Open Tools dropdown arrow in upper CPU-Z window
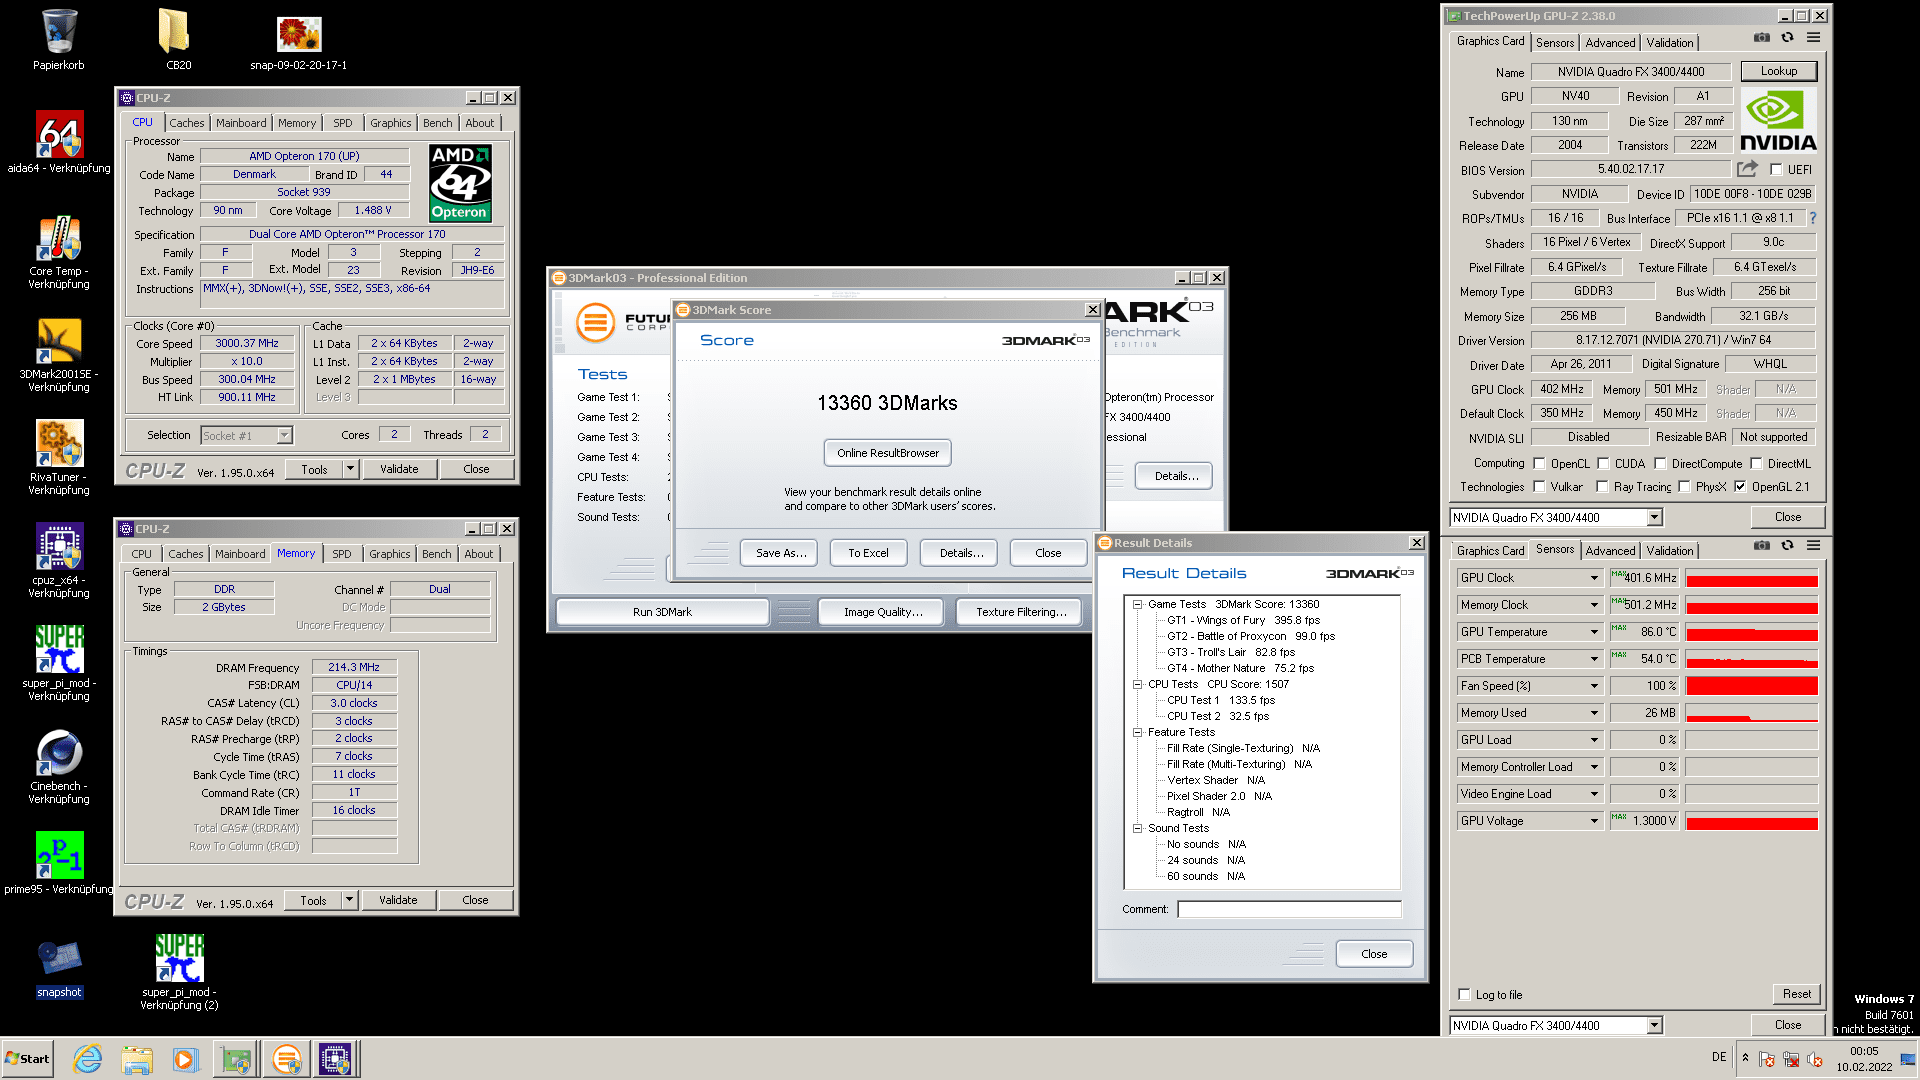1920x1080 pixels. click(x=350, y=469)
